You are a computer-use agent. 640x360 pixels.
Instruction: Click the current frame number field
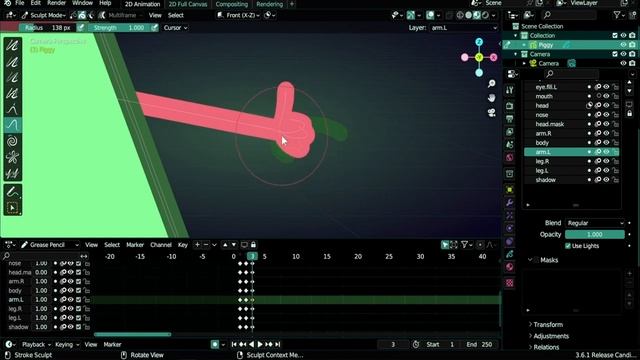[393, 344]
